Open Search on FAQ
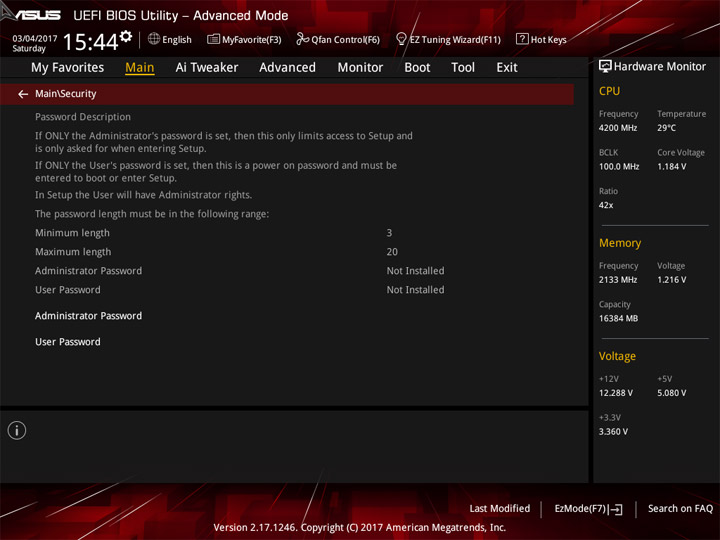The width and height of the screenshot is (720, 540). coord(680,508)
